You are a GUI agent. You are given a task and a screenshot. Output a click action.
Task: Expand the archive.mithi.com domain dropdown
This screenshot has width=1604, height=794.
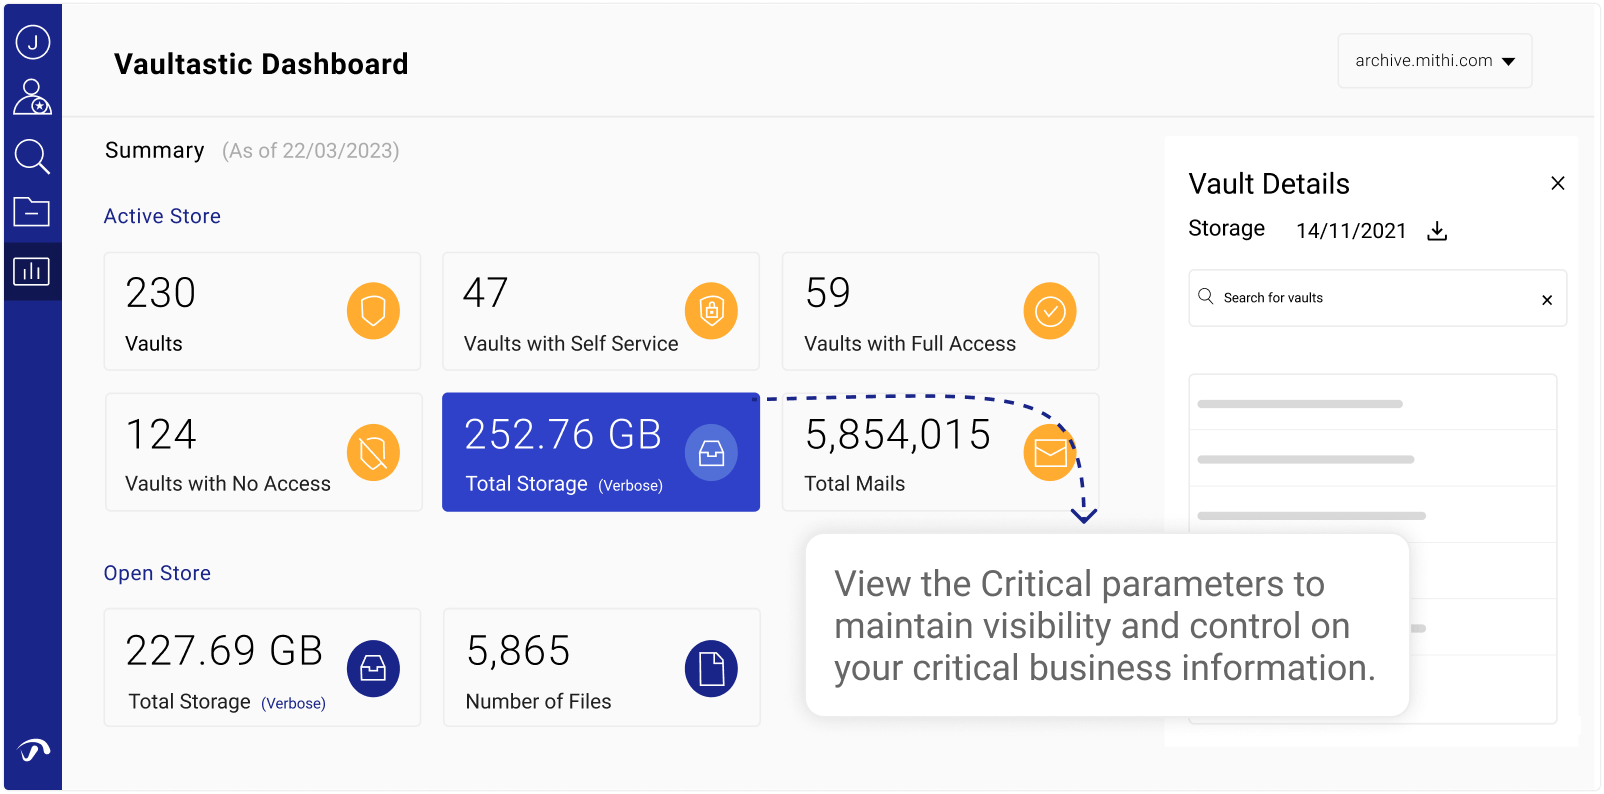pos(1434,61)
